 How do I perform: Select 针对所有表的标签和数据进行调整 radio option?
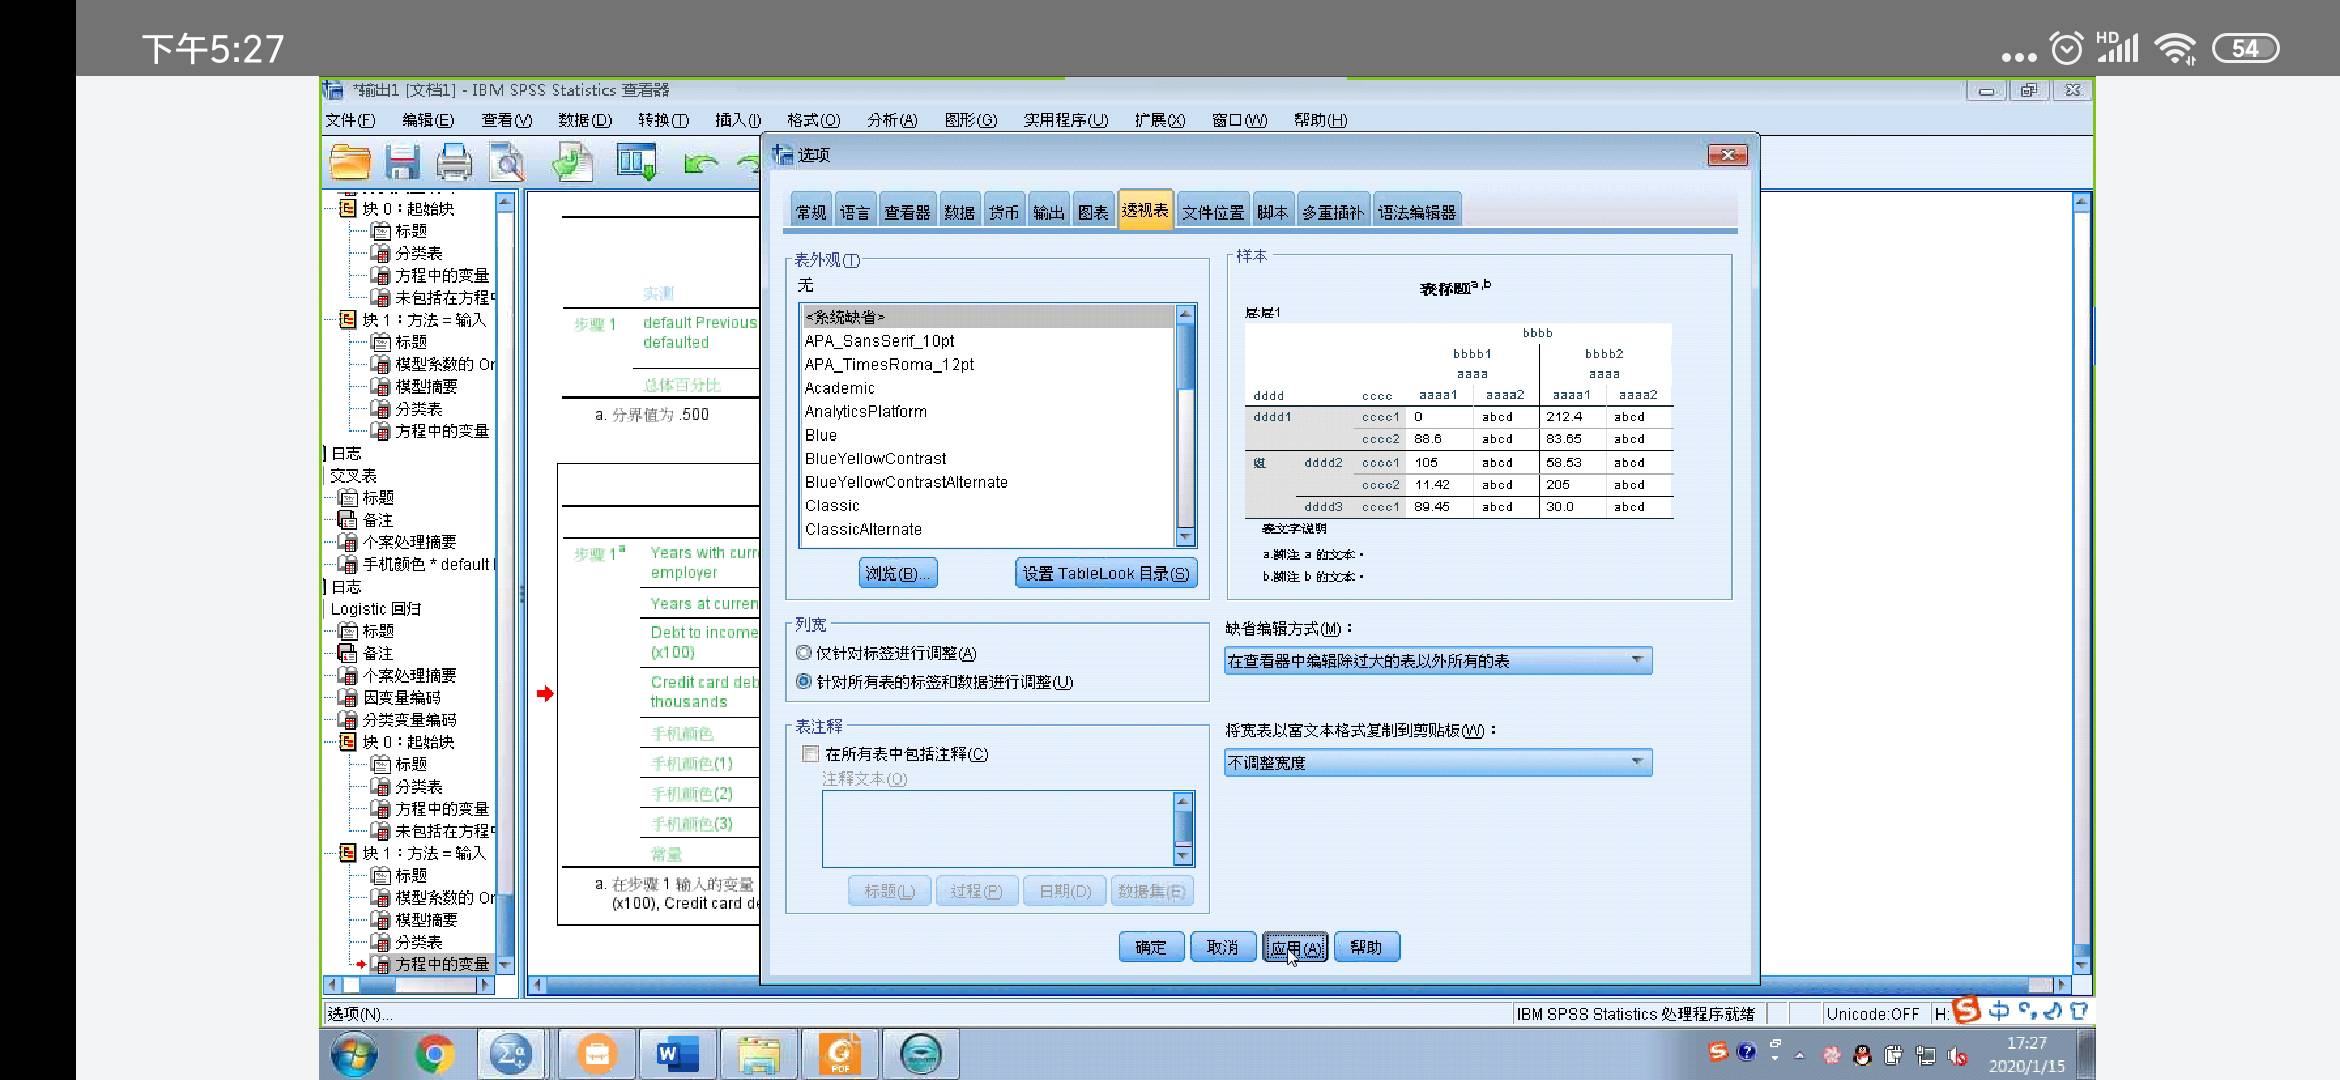(804, 682)
